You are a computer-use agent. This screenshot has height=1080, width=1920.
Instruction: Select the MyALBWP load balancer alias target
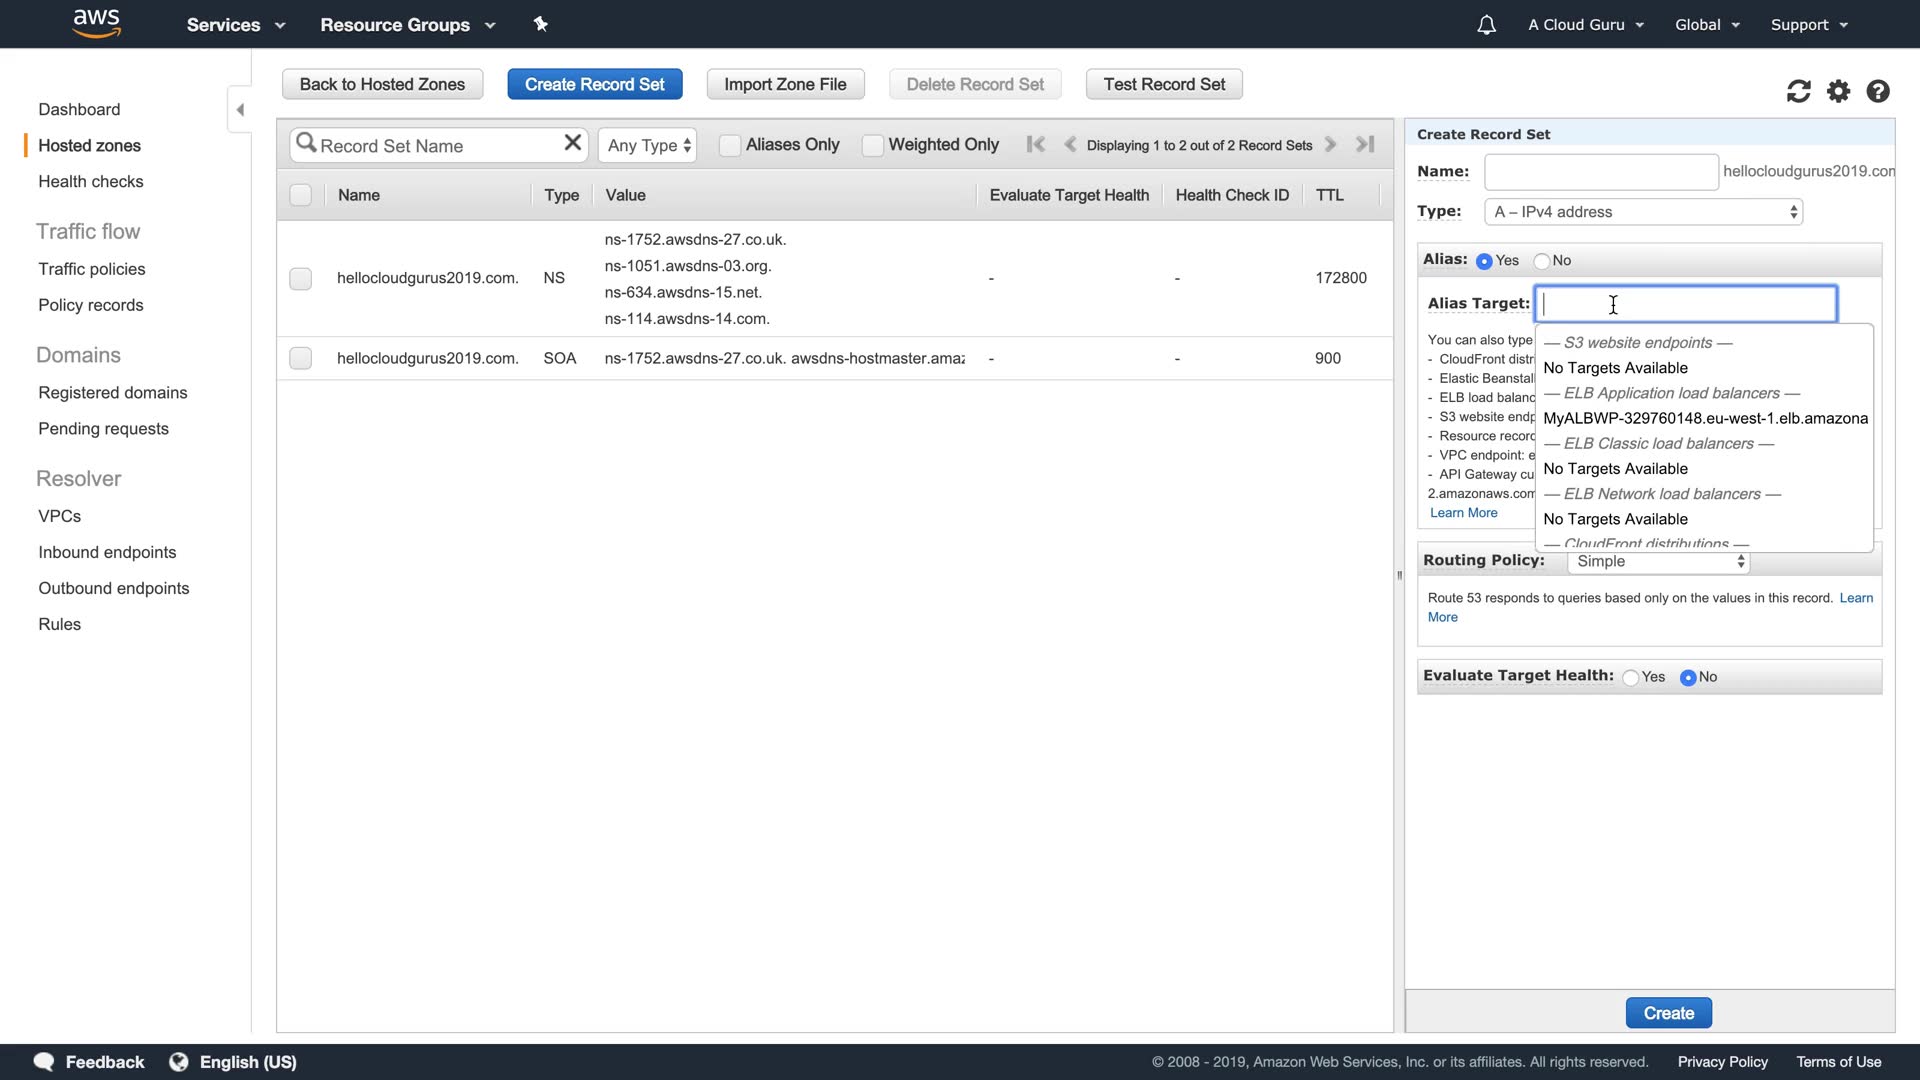[1704, 419]
